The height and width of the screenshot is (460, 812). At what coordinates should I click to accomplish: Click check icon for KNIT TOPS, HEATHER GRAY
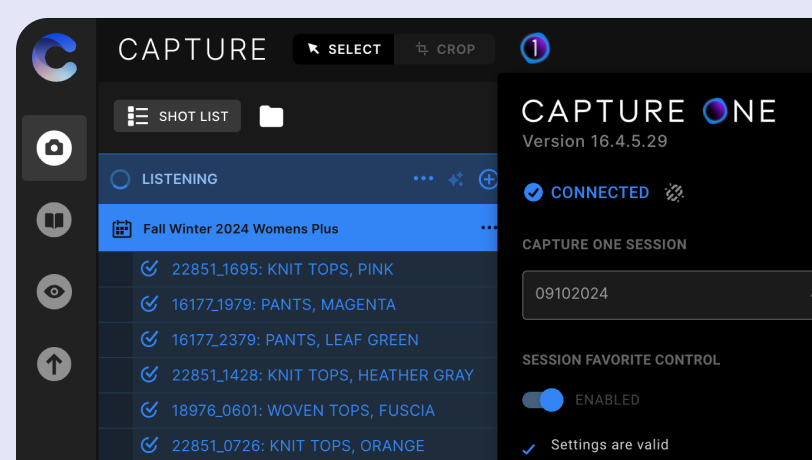(x=149, y=374)
